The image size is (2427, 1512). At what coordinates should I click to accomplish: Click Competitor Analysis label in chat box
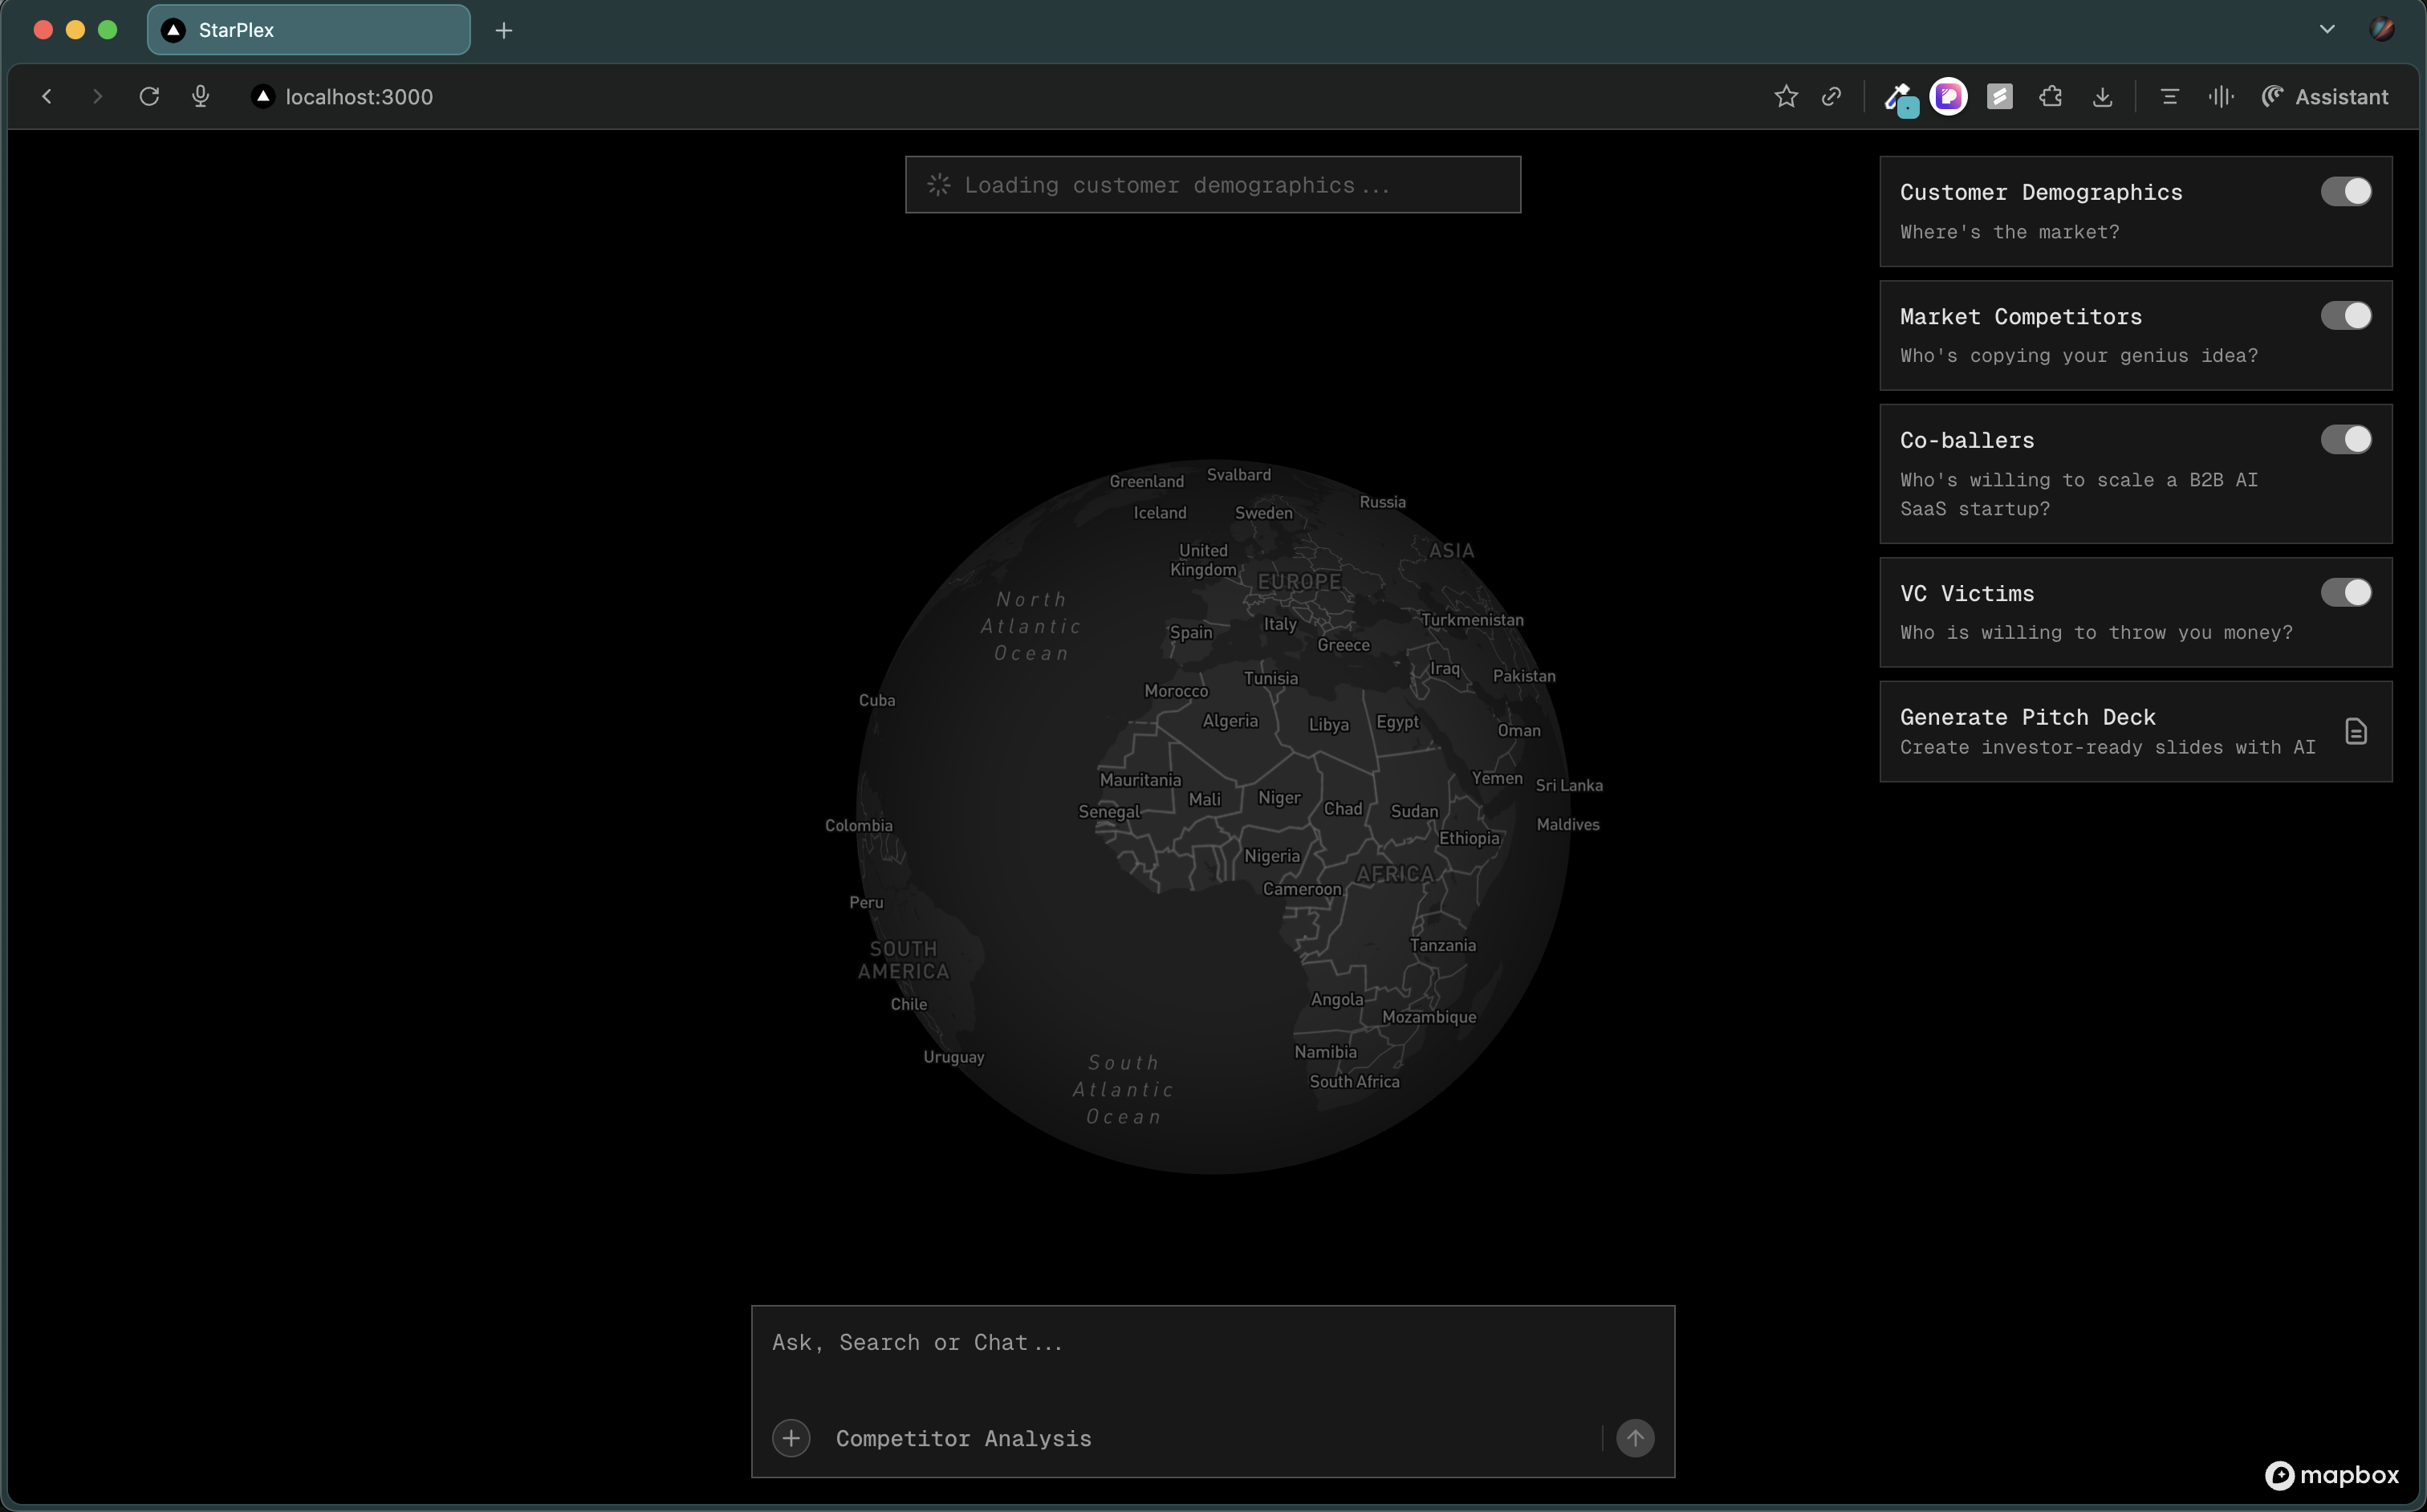[x=963, y=1438]
